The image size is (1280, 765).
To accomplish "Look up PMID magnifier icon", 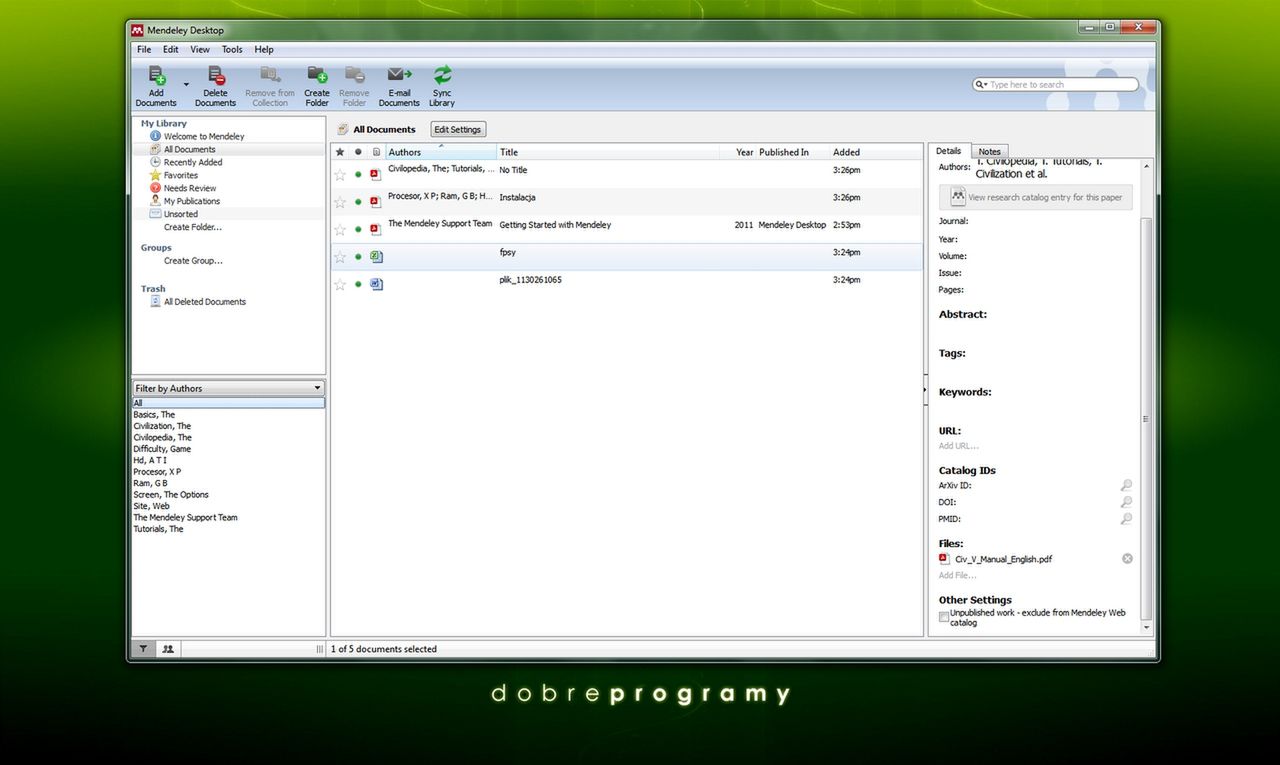I will (1126, 519).
